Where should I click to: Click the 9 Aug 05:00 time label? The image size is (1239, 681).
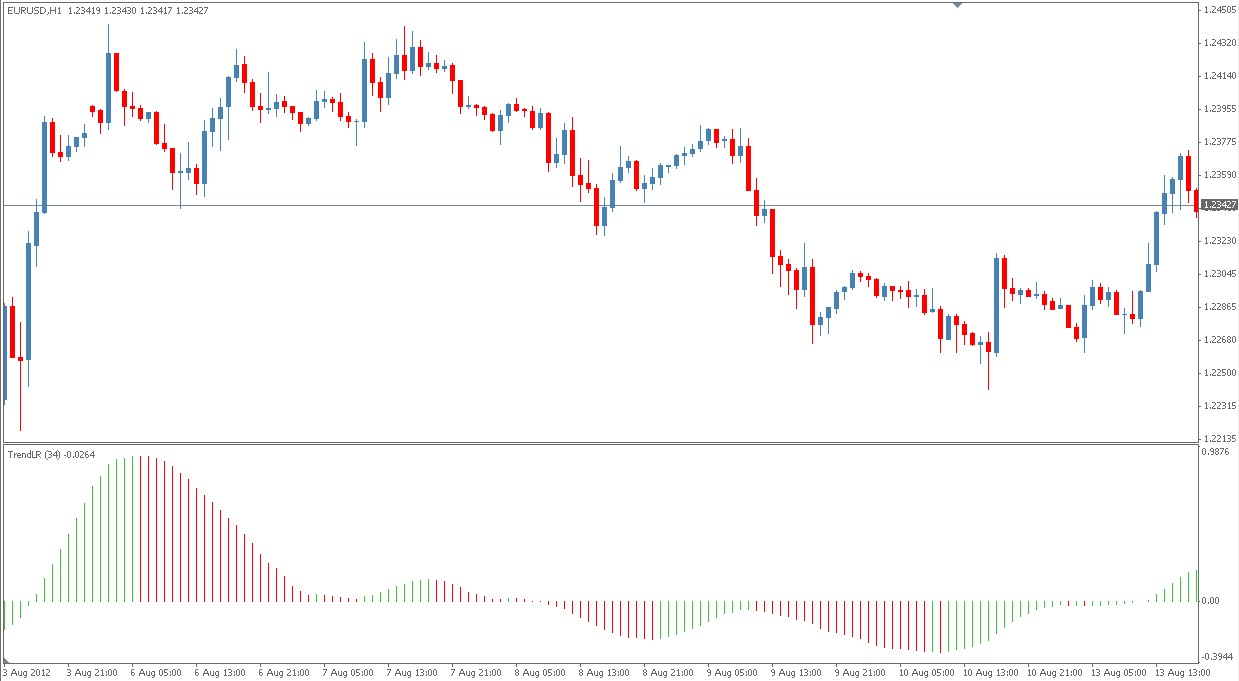point(732,673)
